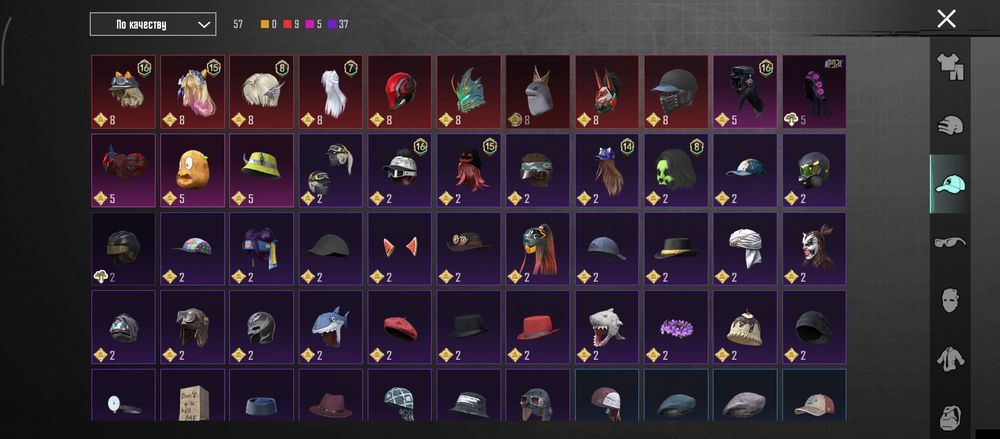Choose the orange cat ears item

click(x=400, y=249)
